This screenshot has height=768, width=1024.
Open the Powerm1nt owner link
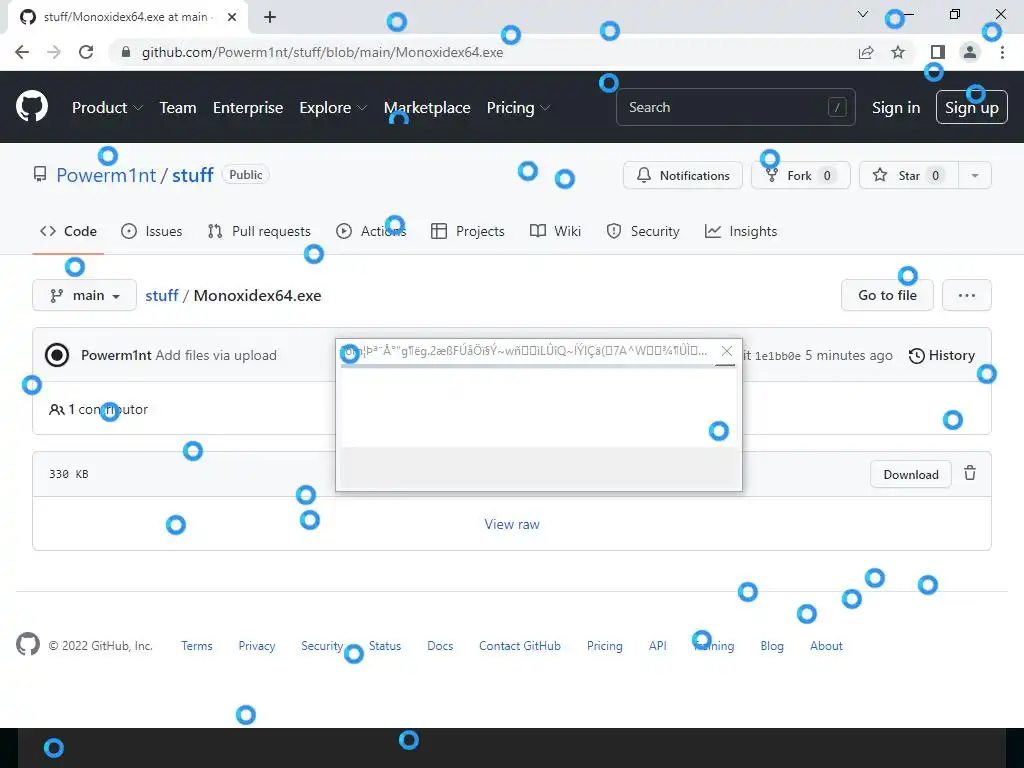(x=106, y=175)
